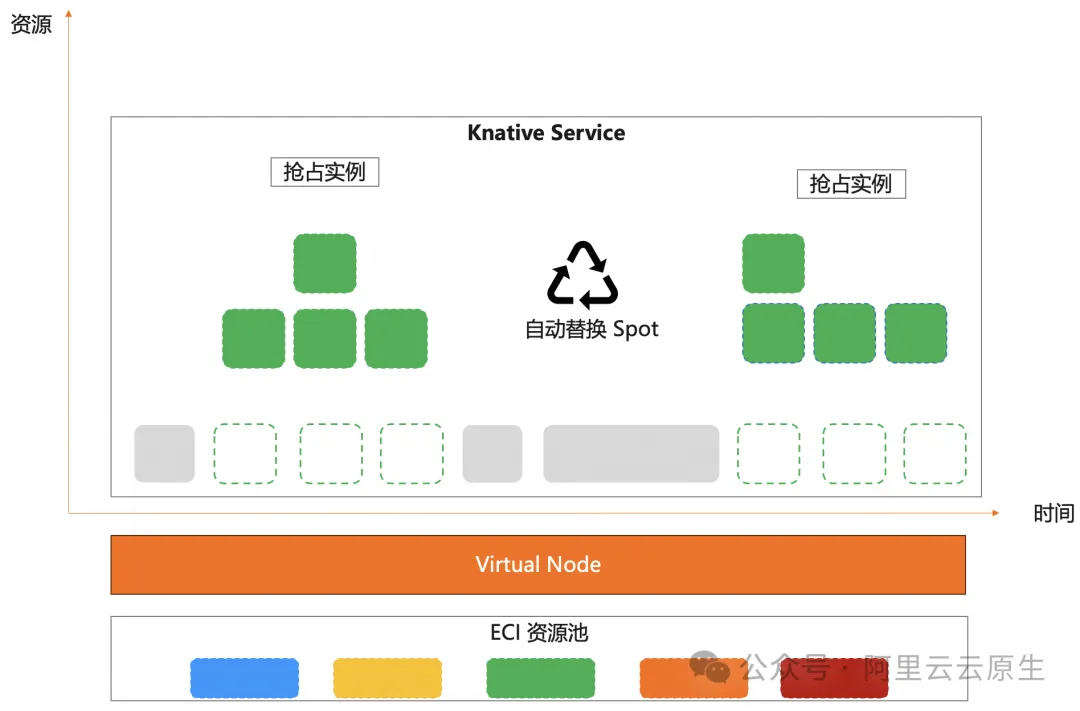Image resolution: width=1080 pixels, height=711 pixels.
Task: Click the first dashed empty green box
Action: tap(245, 453)
